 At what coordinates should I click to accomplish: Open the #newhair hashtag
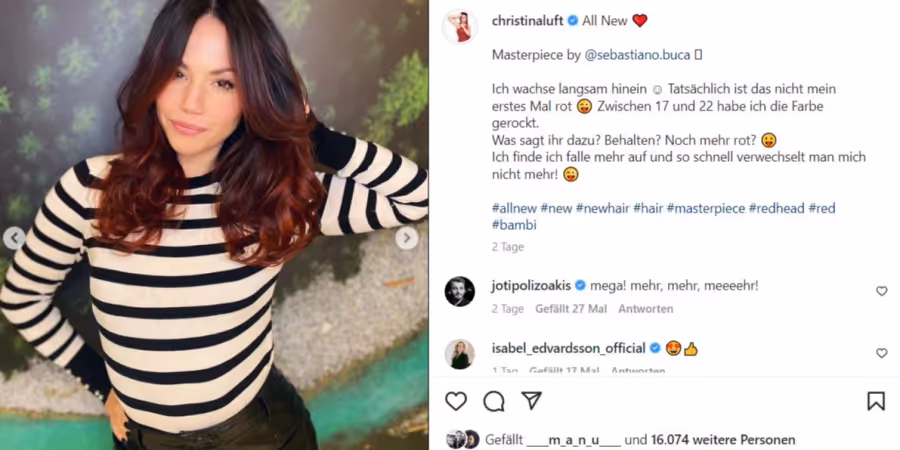603,208
